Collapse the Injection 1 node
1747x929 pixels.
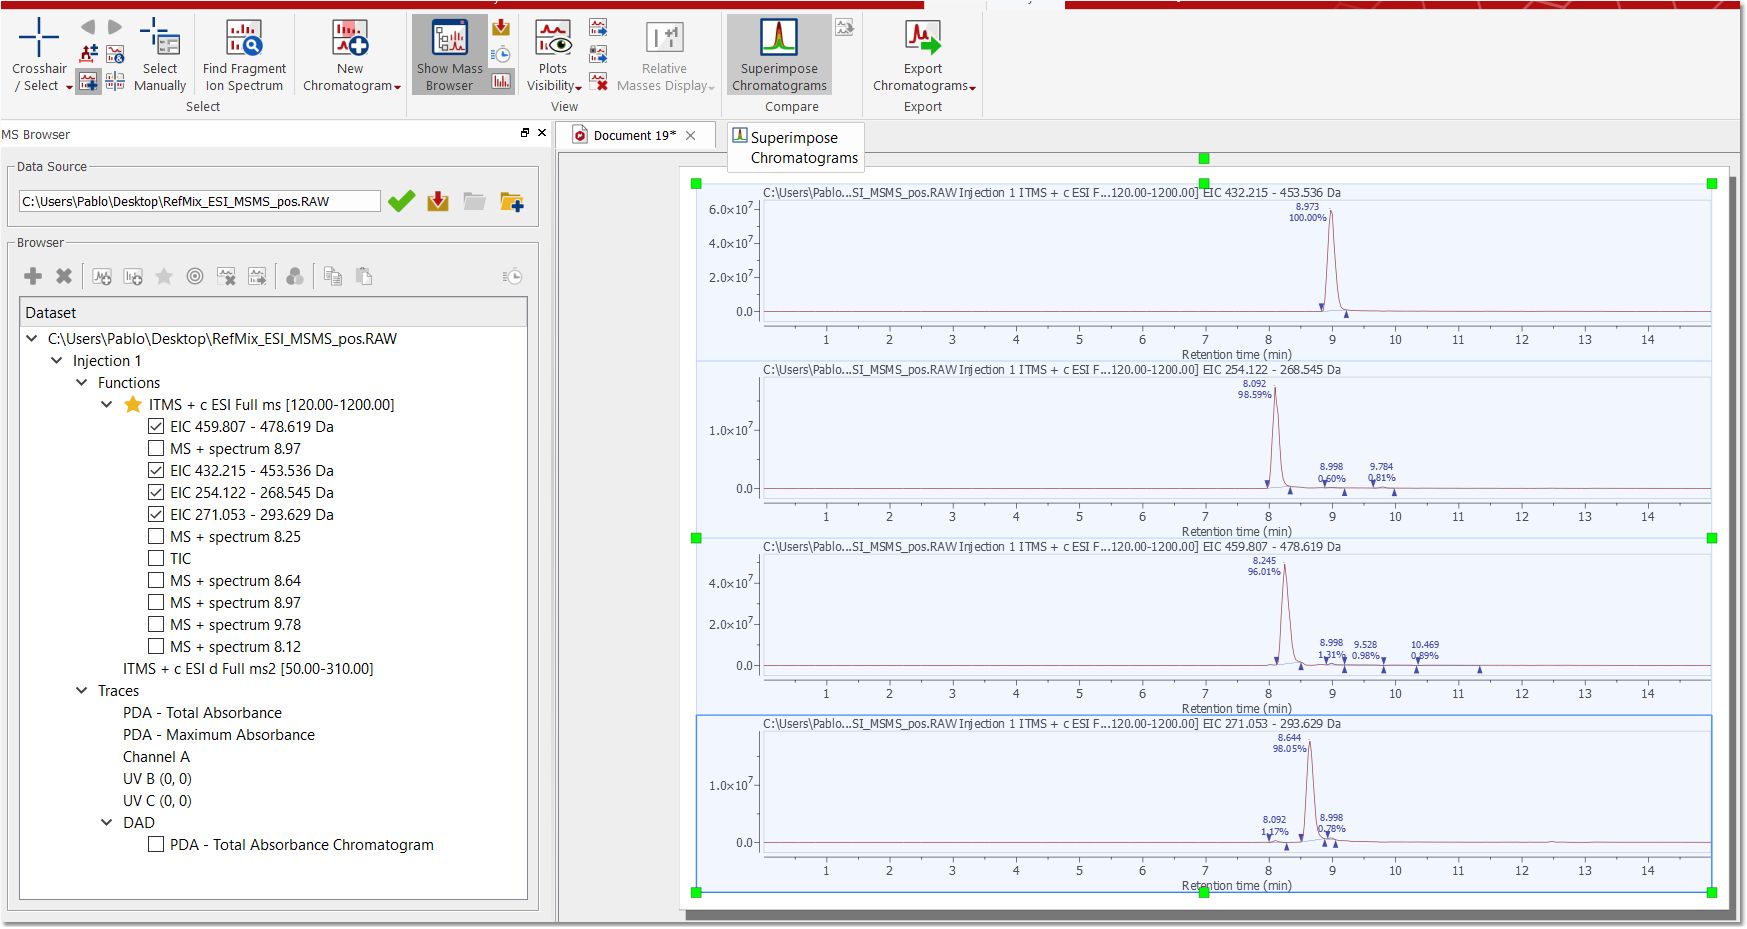click(57, 360)
